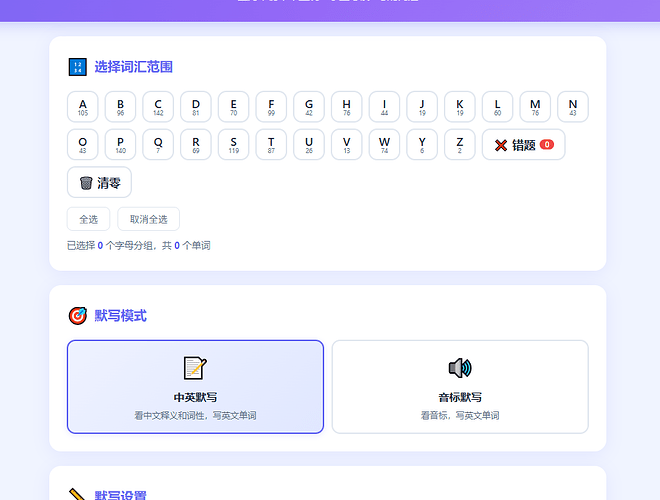Click the target icon beside 默写模式
Screen dimensions: 660x500
(x=77, y=316)
